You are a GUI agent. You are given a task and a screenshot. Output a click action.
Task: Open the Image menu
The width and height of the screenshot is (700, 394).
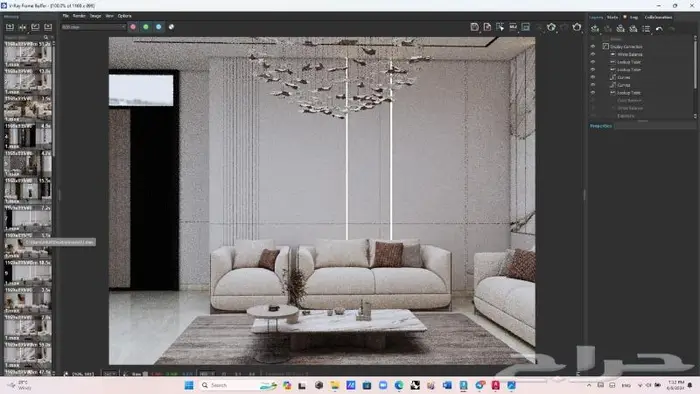pyautogui.click(x=96, y=16)
